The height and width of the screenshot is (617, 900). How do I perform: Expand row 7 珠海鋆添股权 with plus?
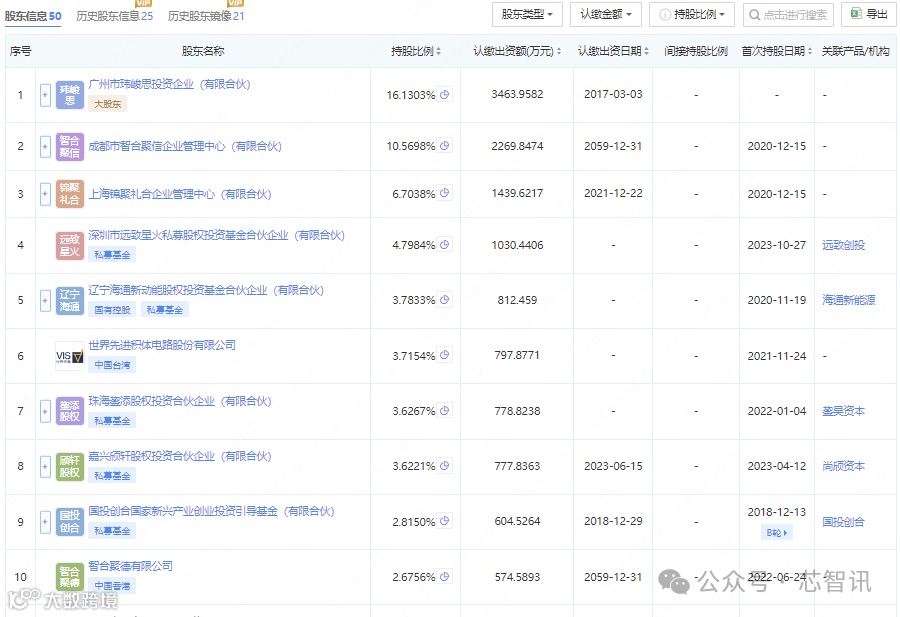pyautogui.click(x=45, y=411)
